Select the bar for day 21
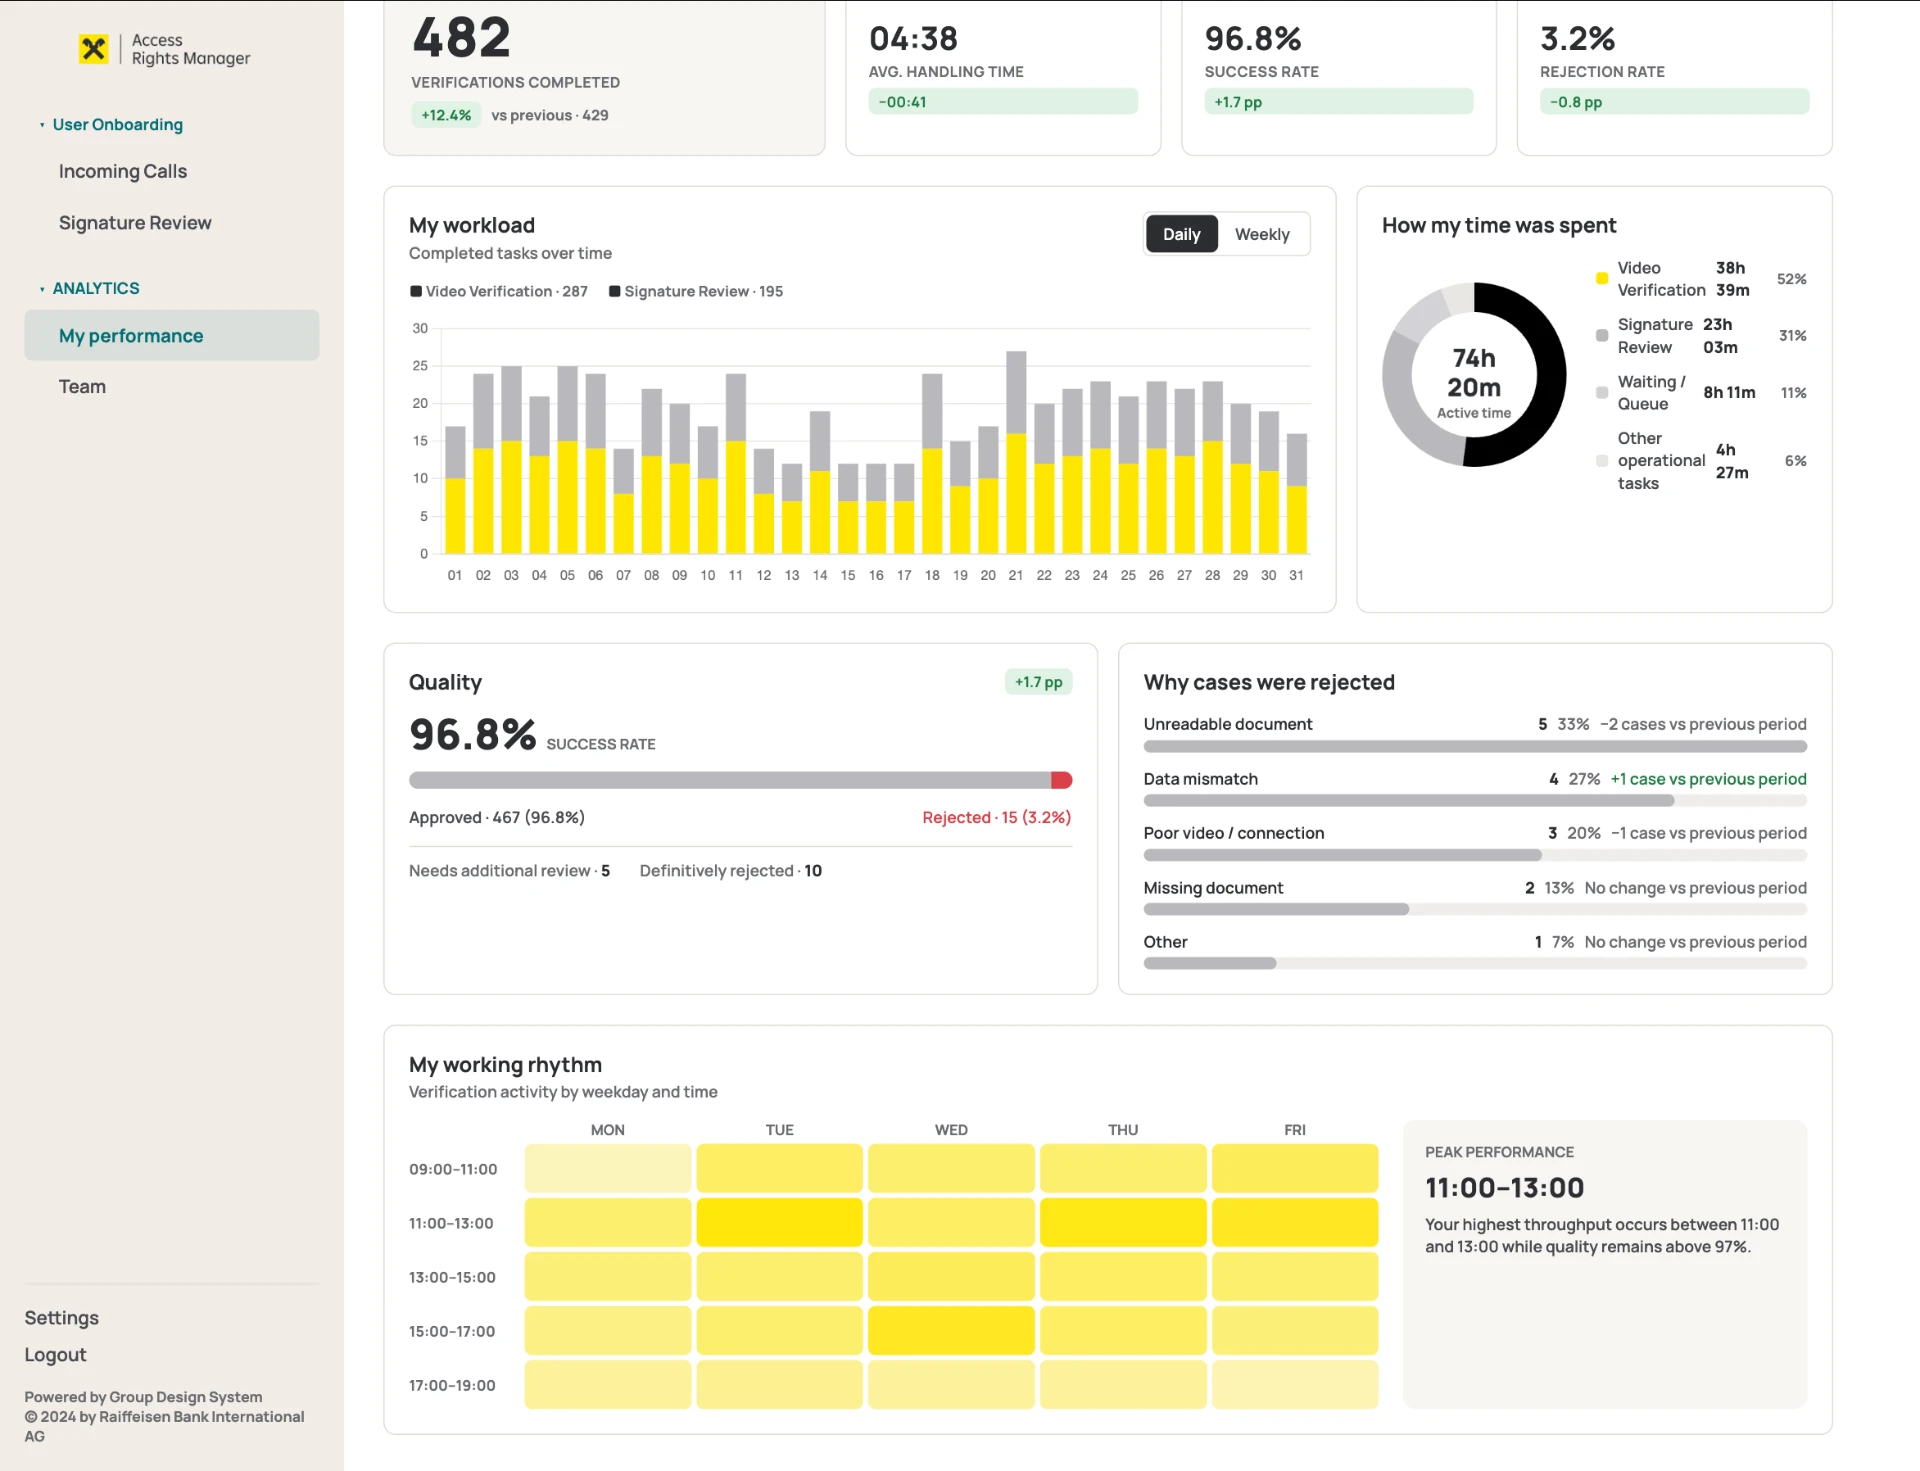Image resolution: width=1920 pixels, height=1471 pixels. 1016,453
